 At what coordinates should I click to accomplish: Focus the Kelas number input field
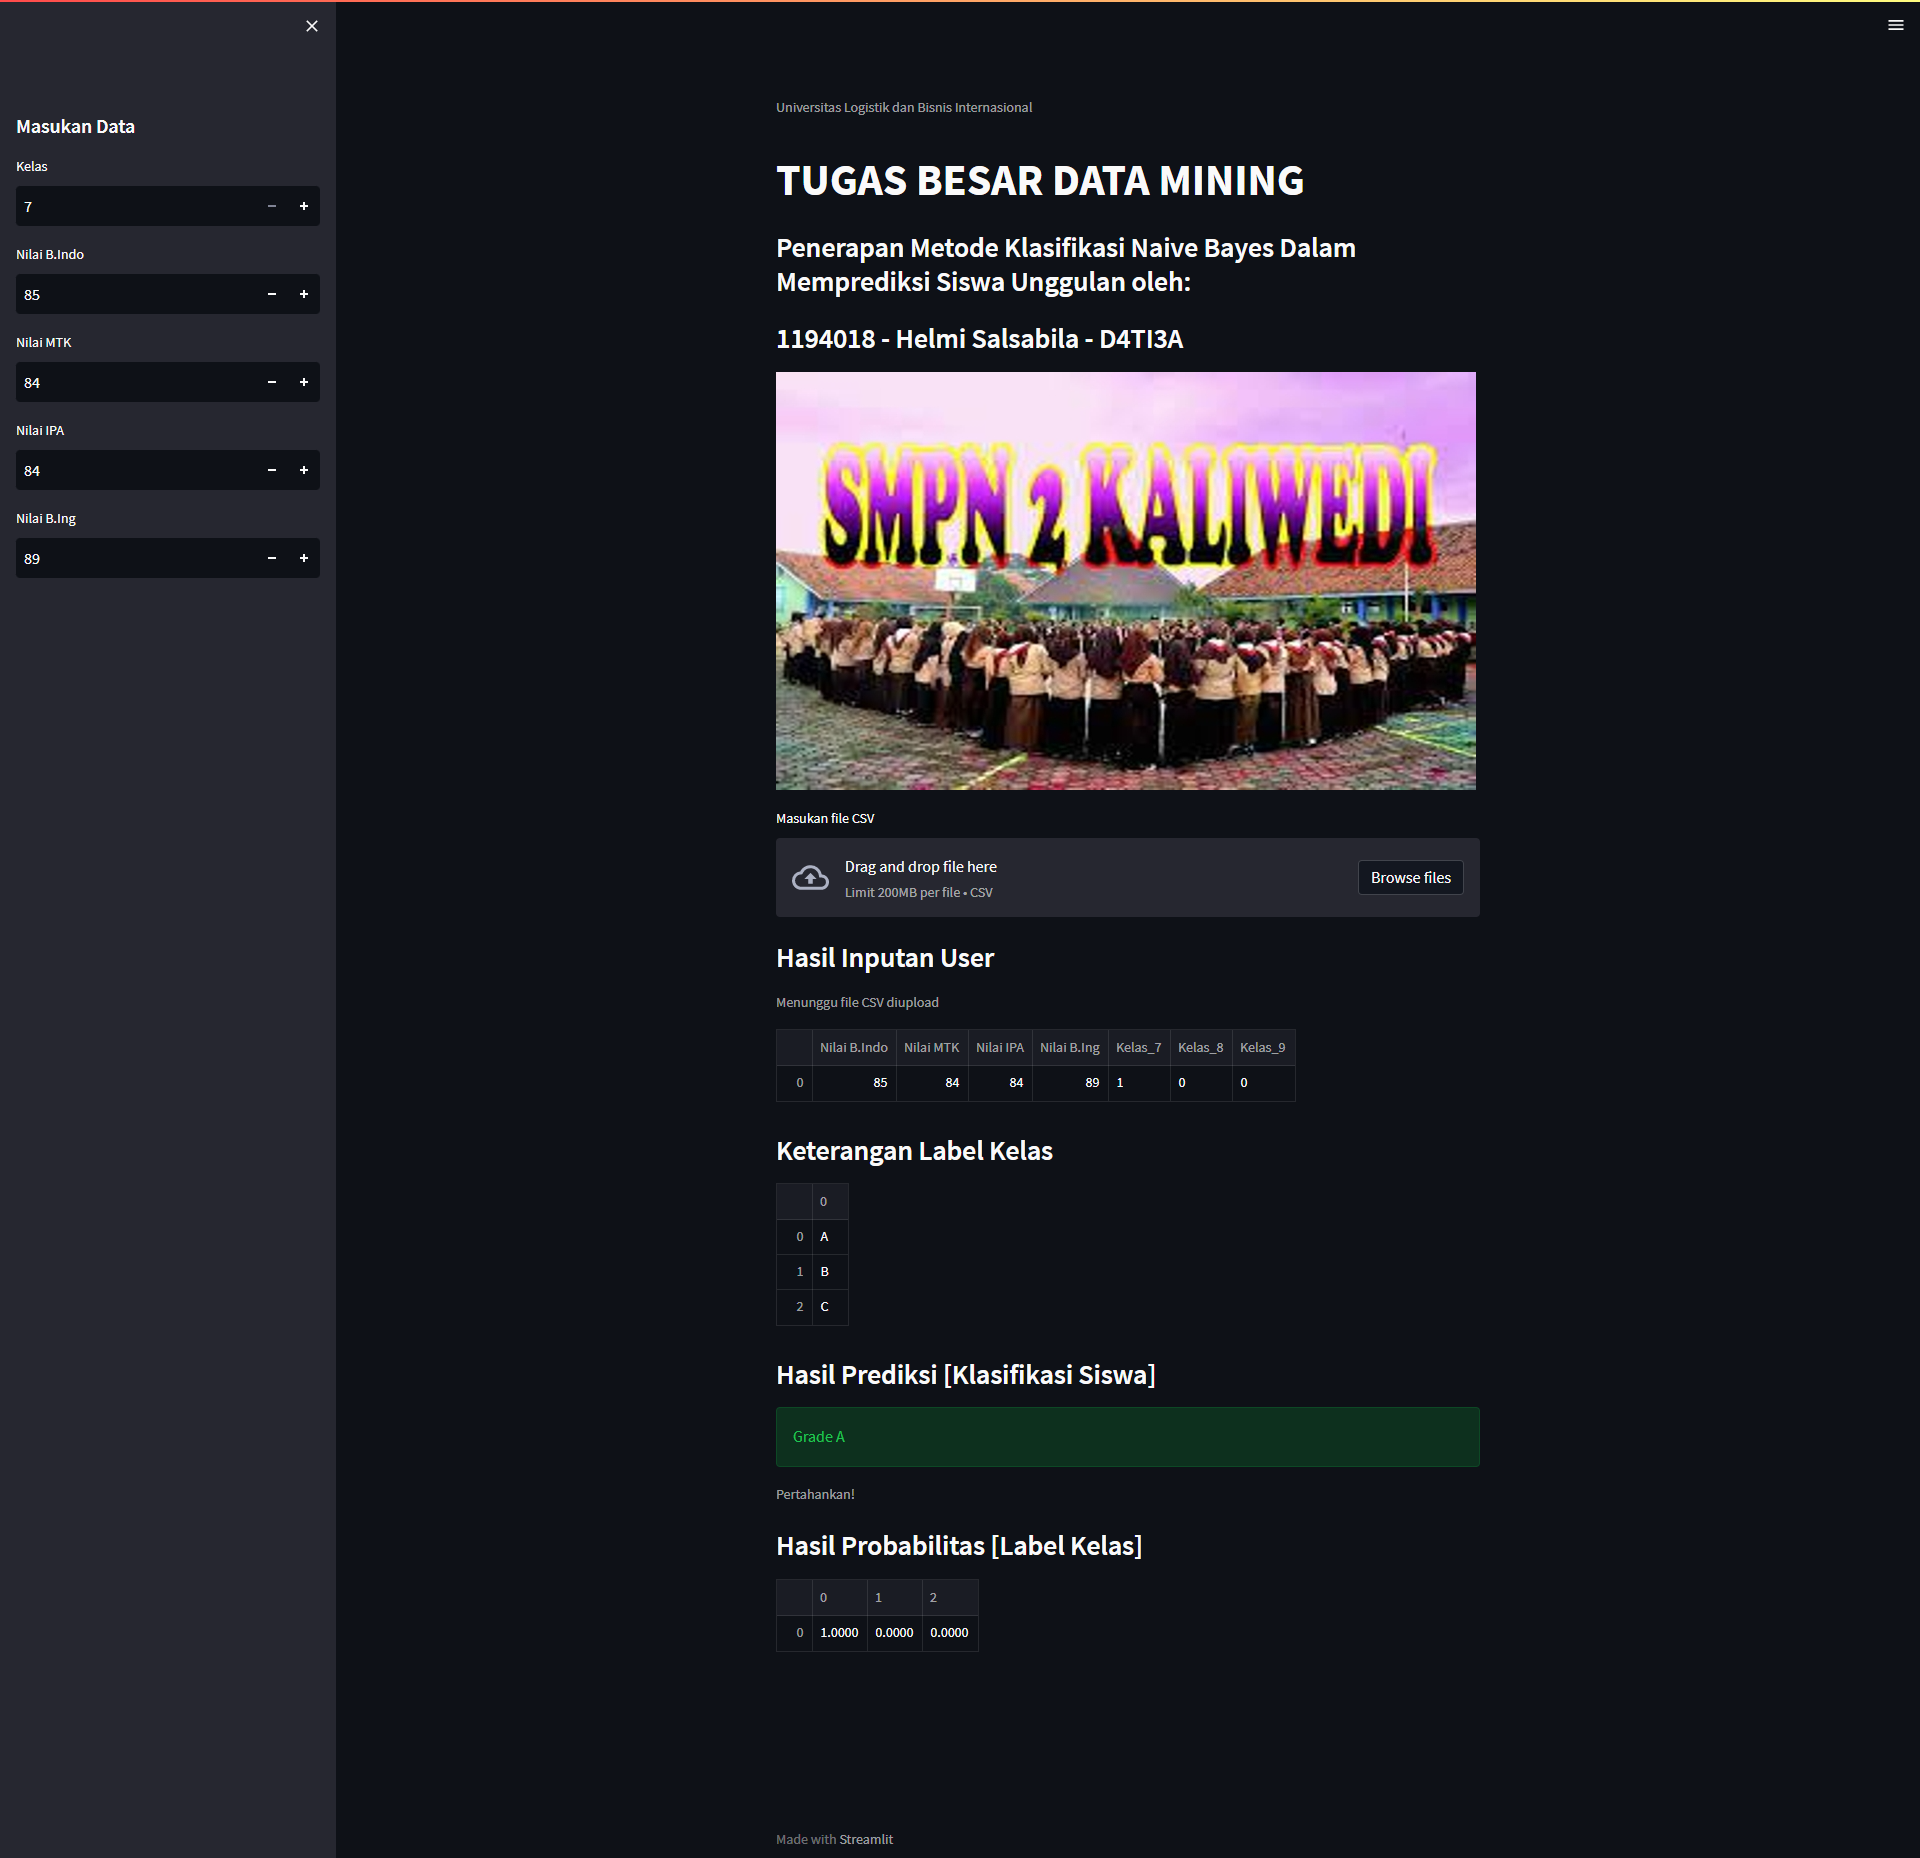tap(135, 206)
